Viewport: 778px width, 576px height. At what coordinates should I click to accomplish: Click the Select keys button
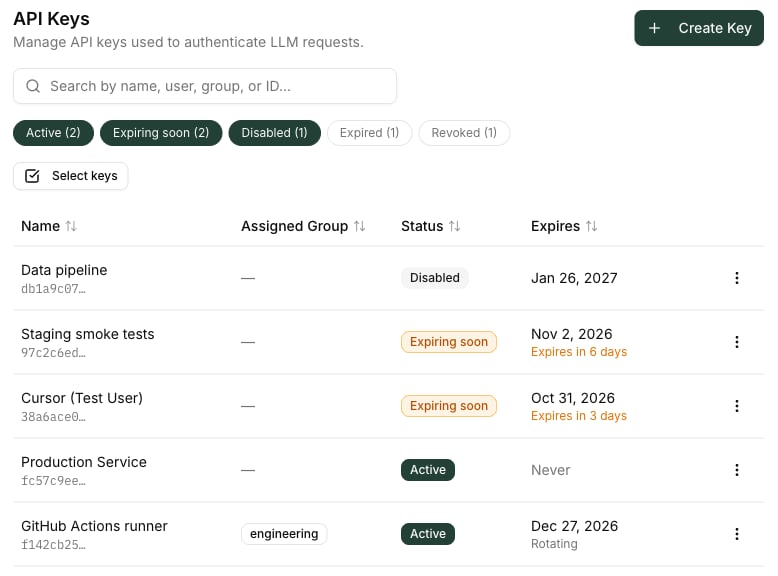(x=70, y=176)
